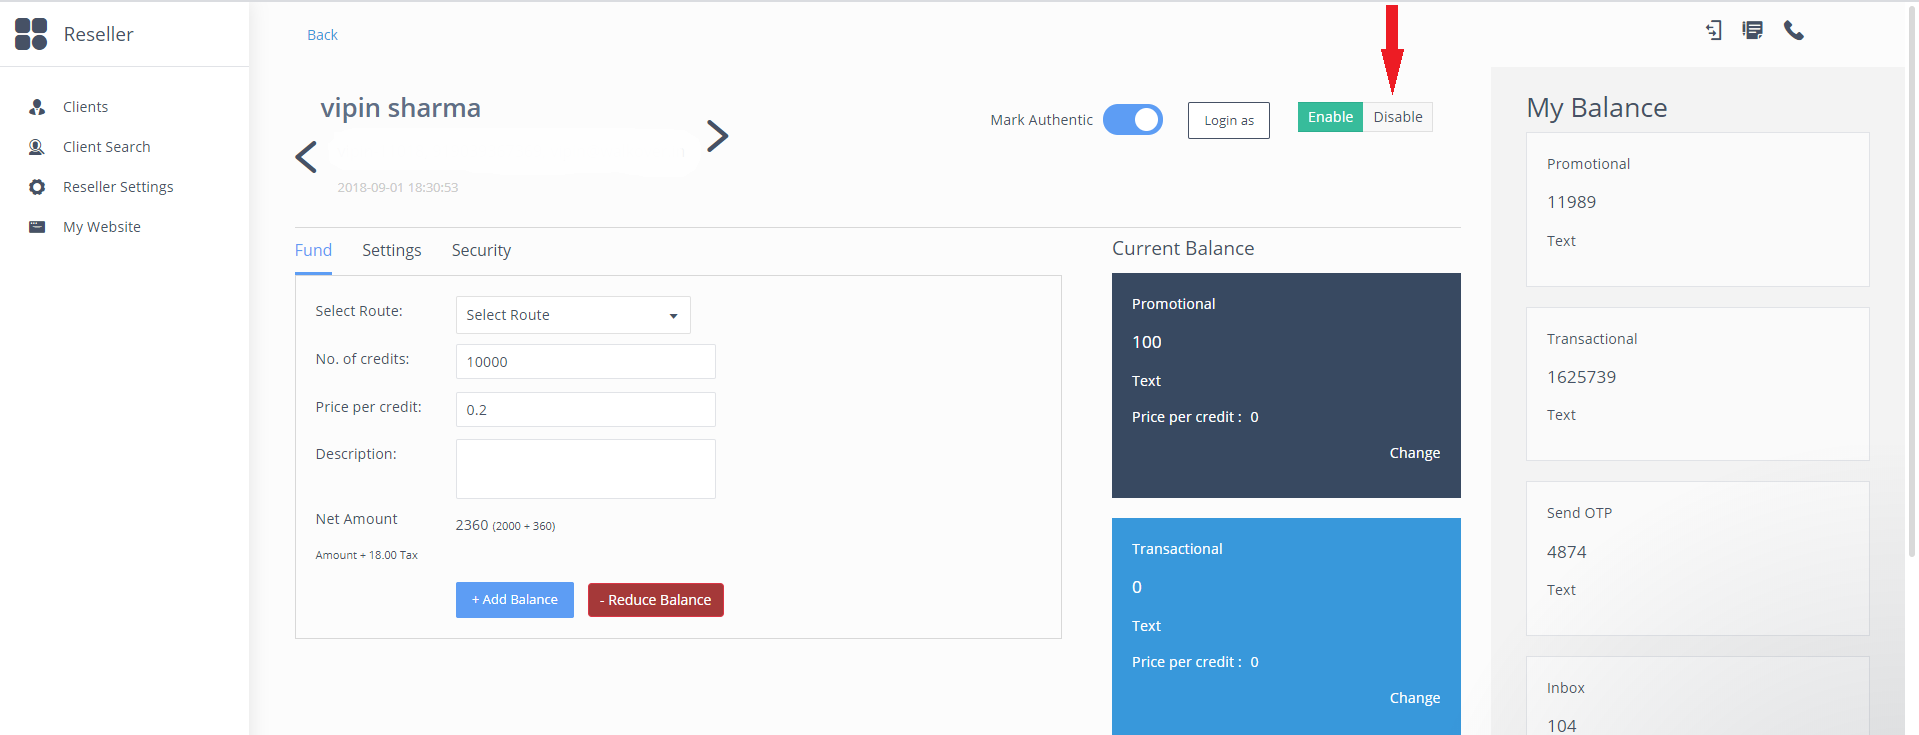
Task: Open the Select Route dropdown
Action: coord(573,315)
